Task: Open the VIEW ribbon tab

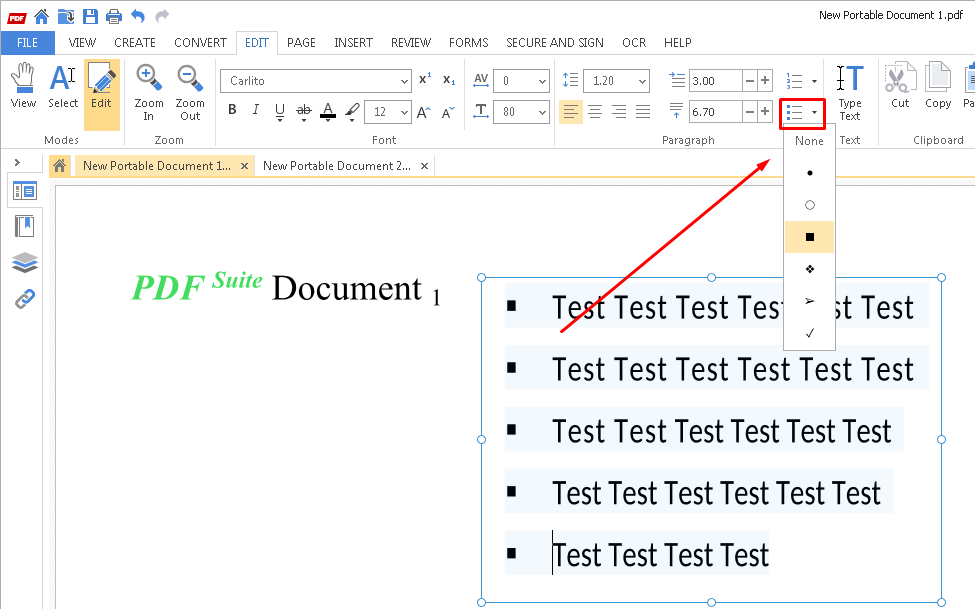Action: tap(82, 43)
